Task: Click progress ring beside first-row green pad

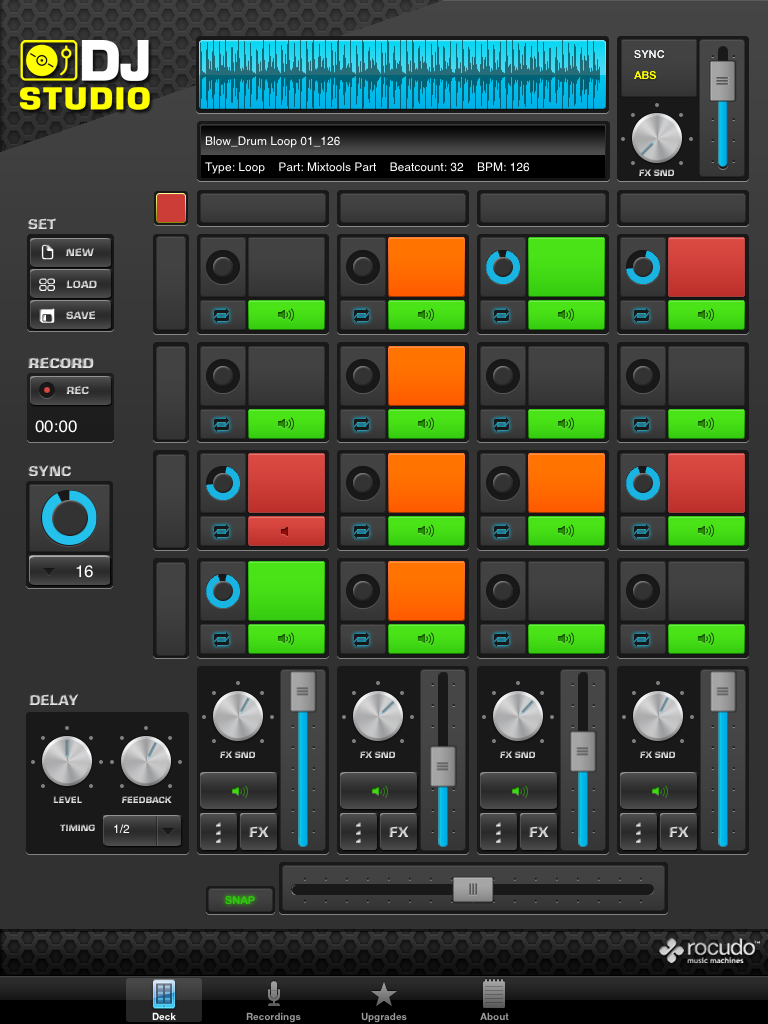Action: [503, 267]
